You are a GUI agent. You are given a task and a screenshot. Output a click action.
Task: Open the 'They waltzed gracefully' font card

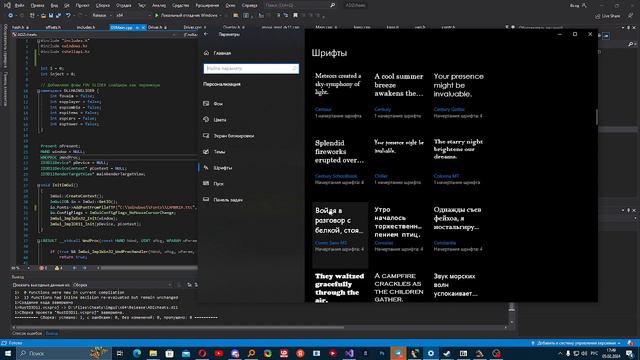tap(340, 287)
